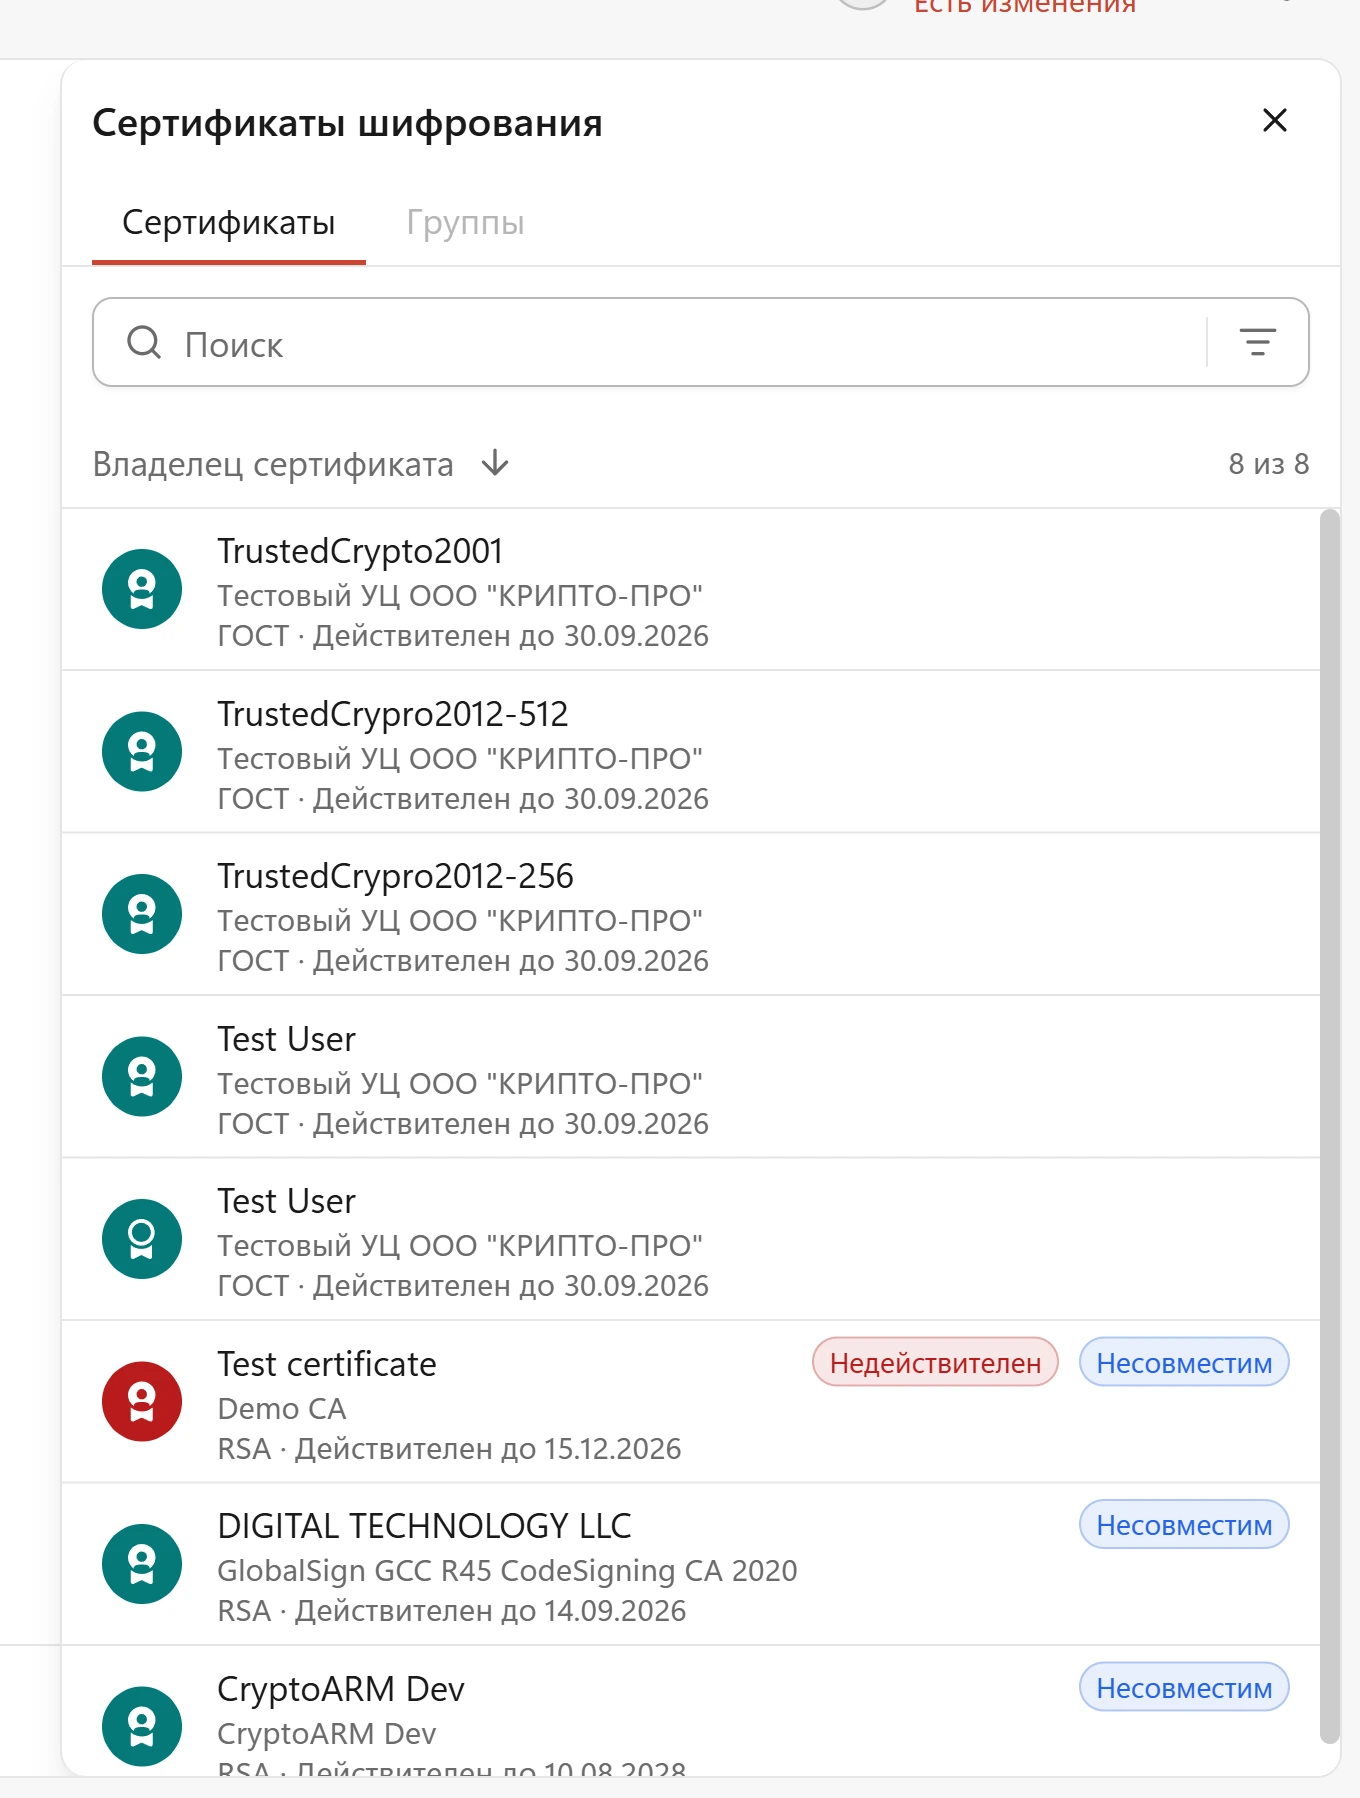
Task: Click Несовместим badge on CryptoARM Dev row
Action: pos(1184,1687)
